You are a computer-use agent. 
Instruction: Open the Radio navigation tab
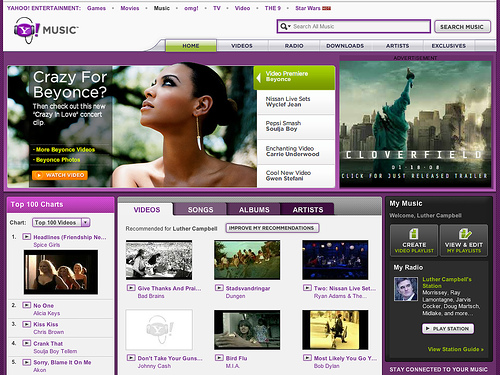294,46
